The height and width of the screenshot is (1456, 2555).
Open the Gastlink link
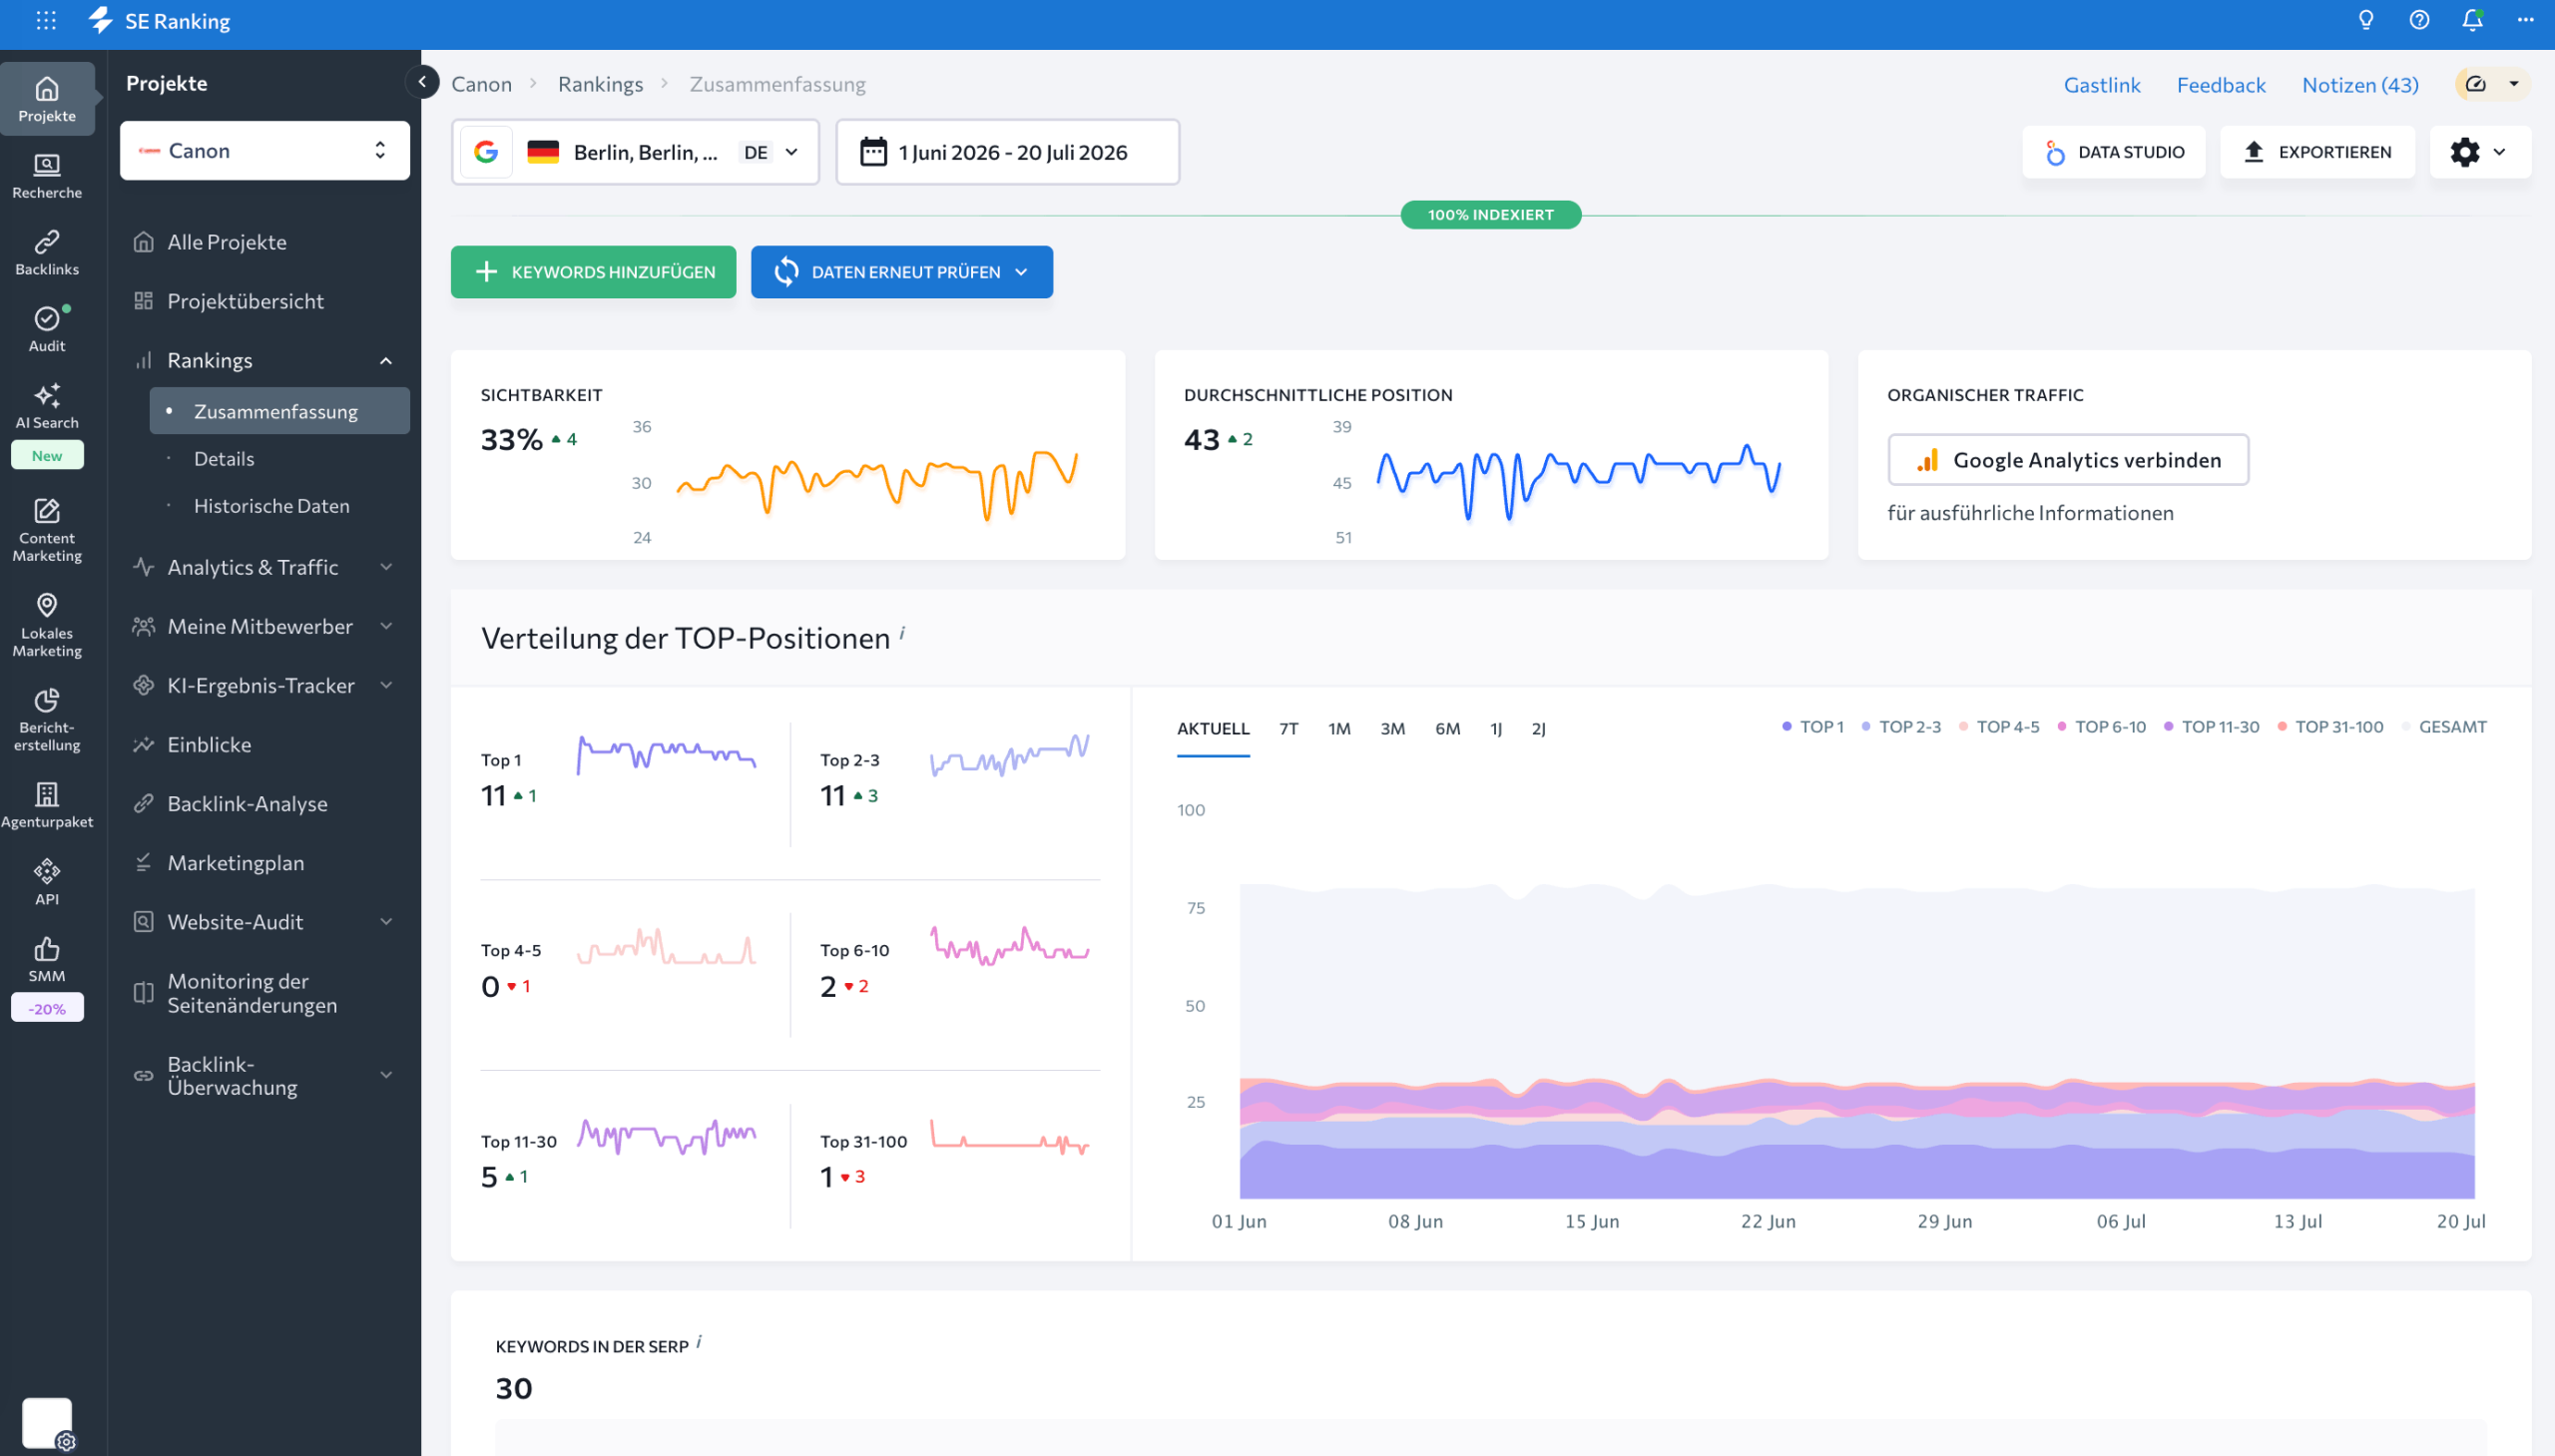2102,85
